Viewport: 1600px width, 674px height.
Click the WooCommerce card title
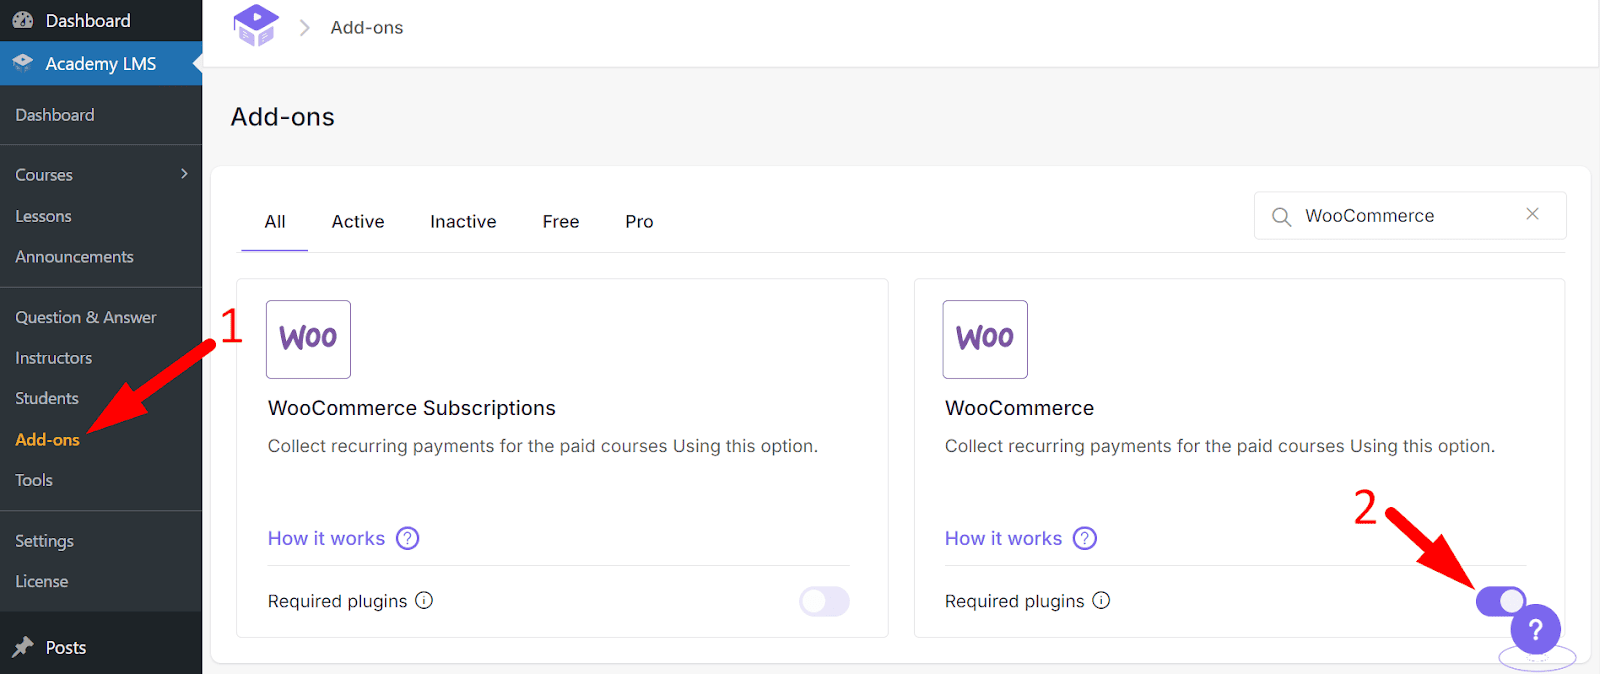pyautogui.click(x=1019, y=408)
